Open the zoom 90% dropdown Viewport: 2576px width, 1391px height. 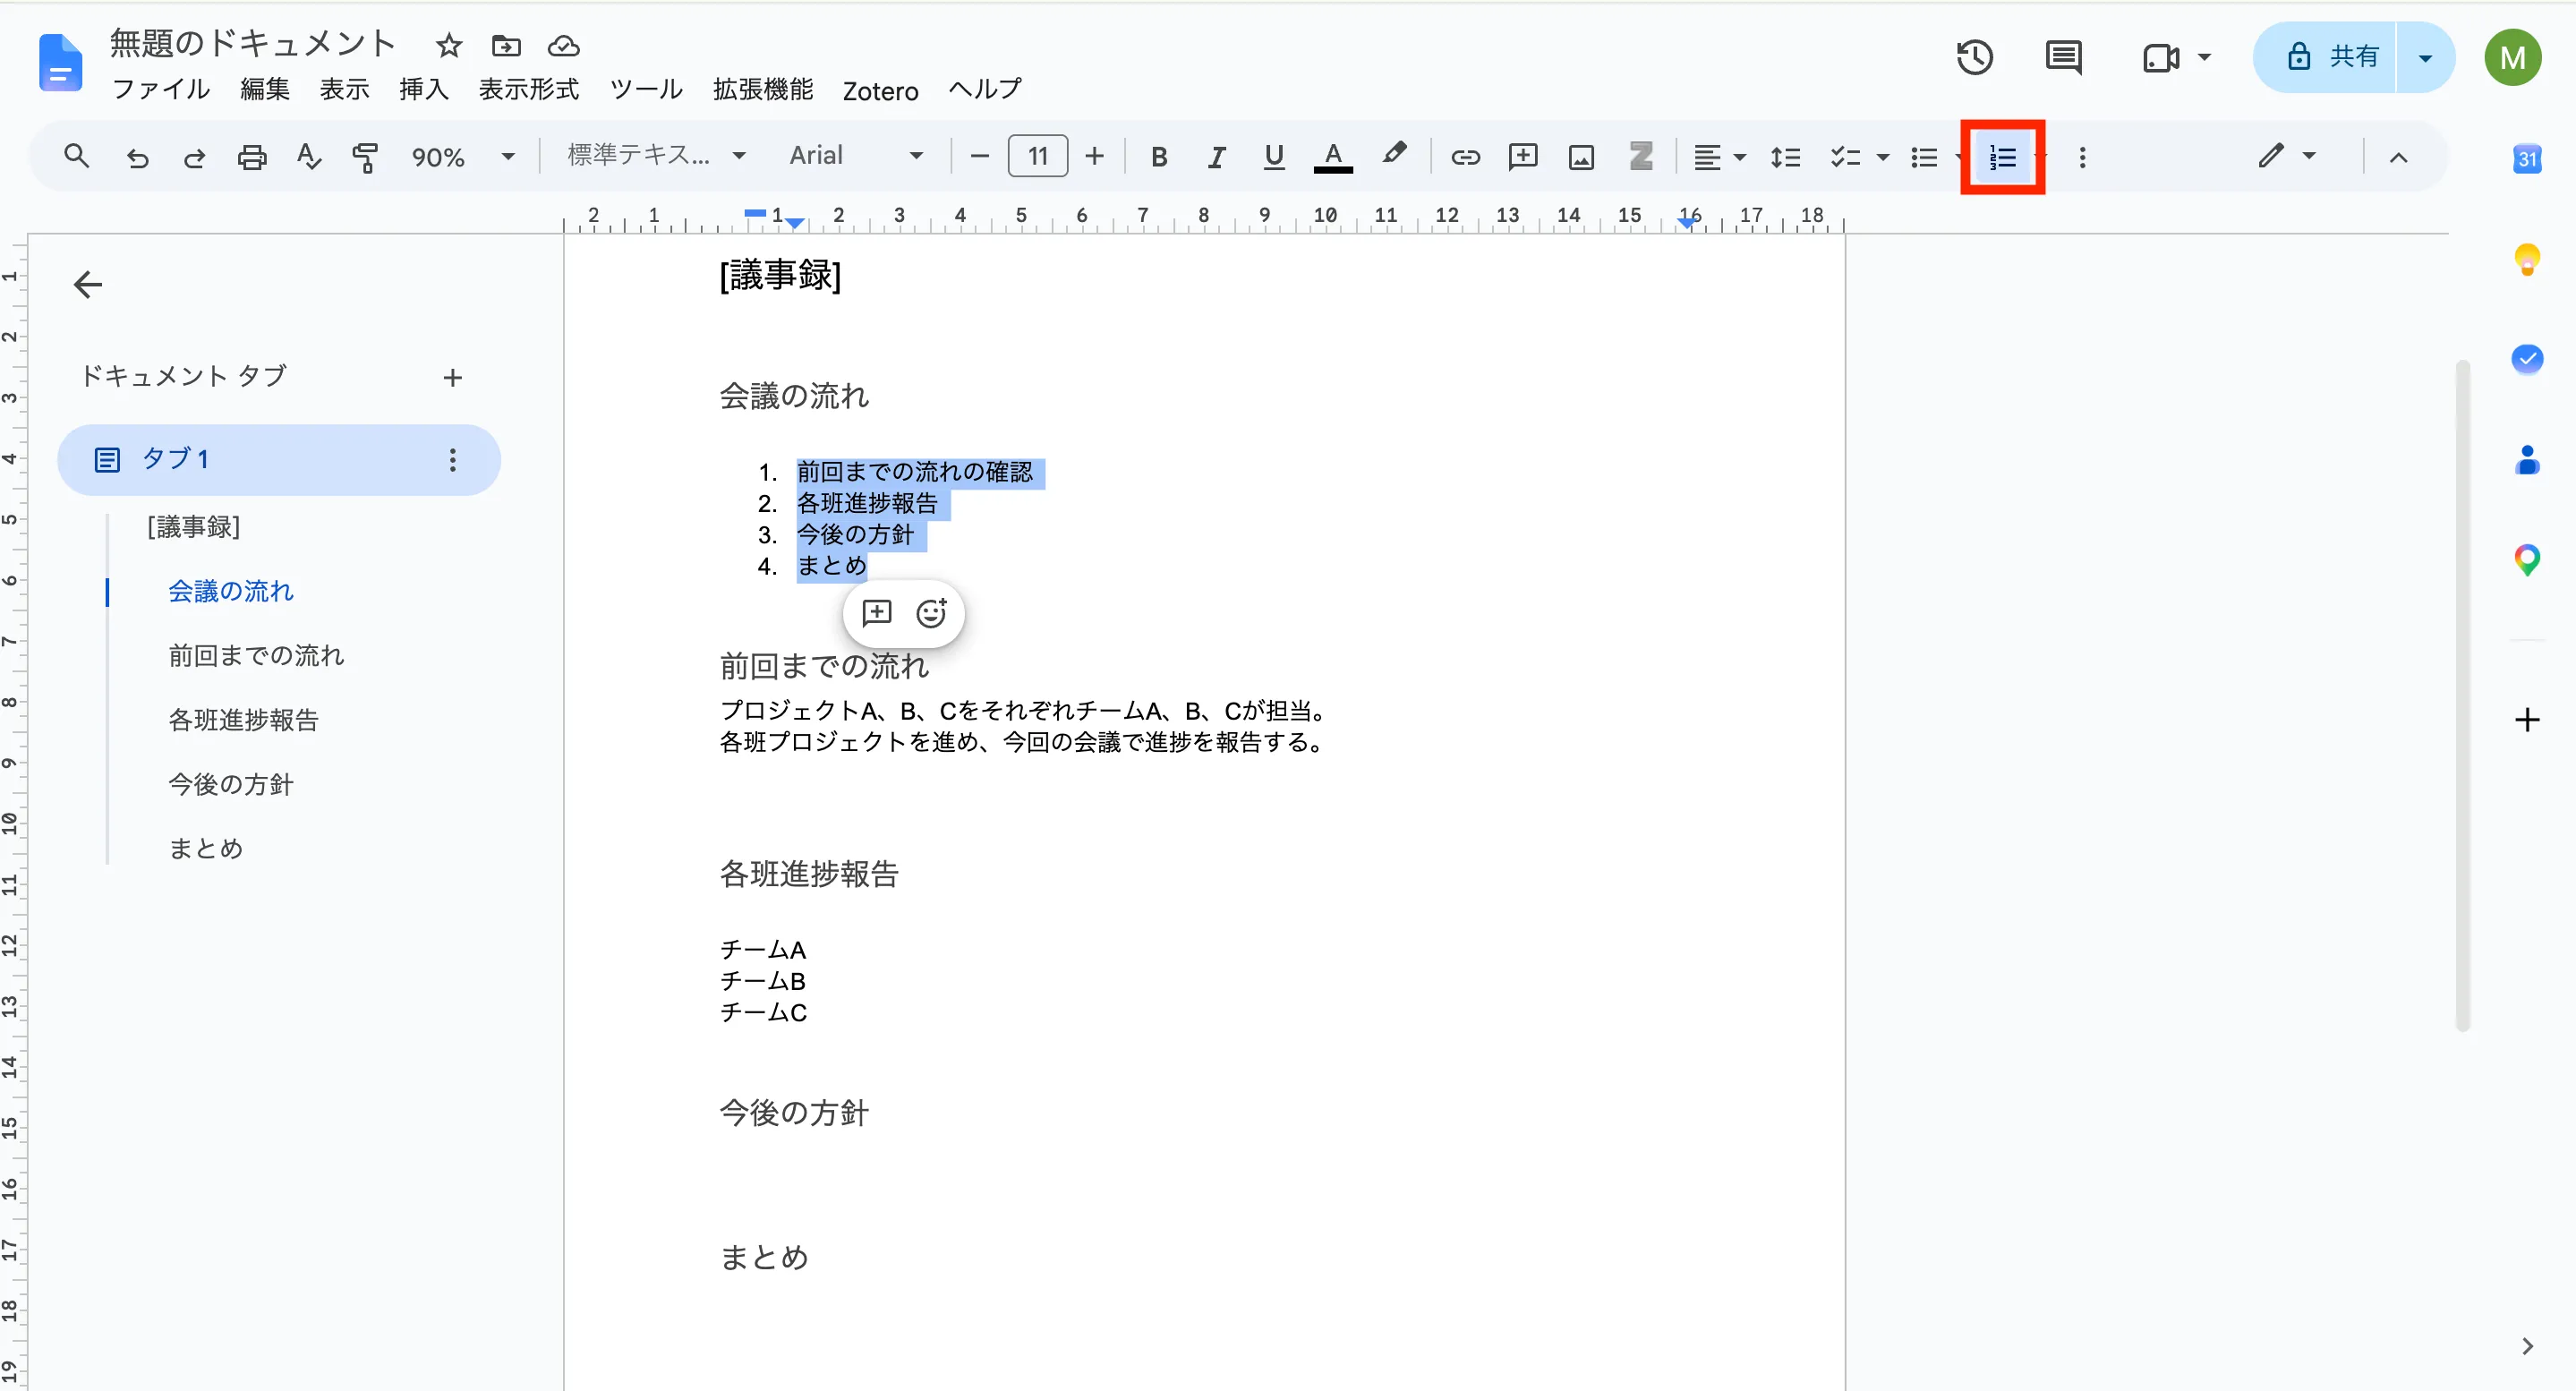pyautogui.click(x=463, y=157)
